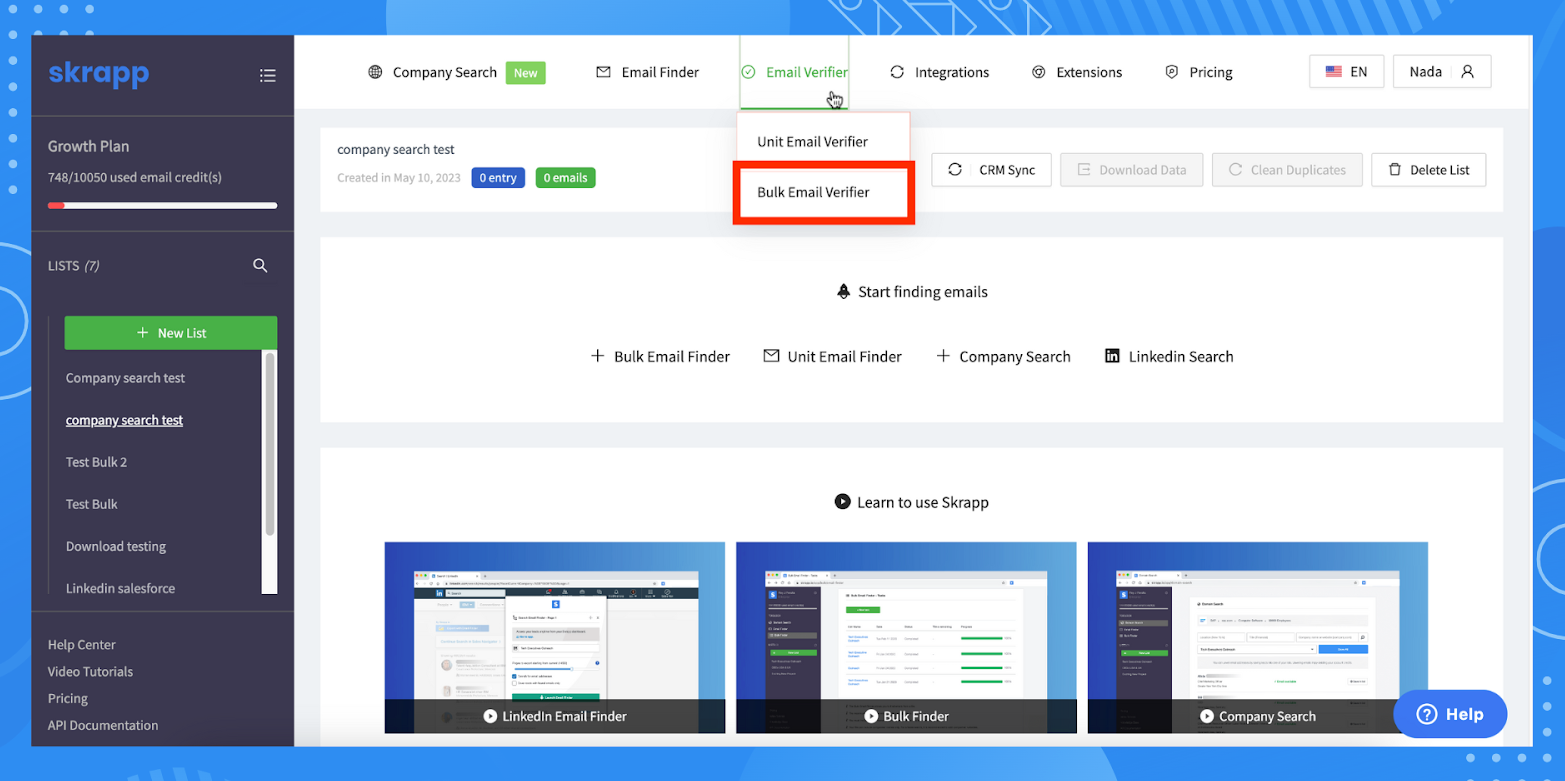Click the sync icon beside Integrations

[897, 72]
